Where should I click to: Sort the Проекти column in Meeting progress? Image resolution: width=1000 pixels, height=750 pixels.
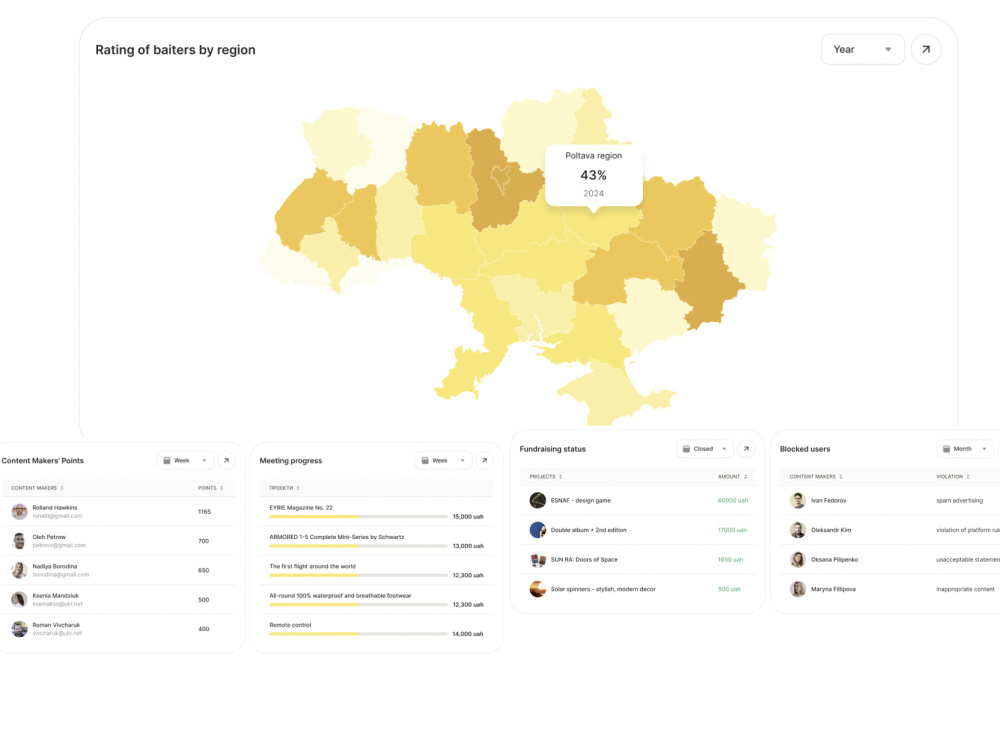(284, 488)
